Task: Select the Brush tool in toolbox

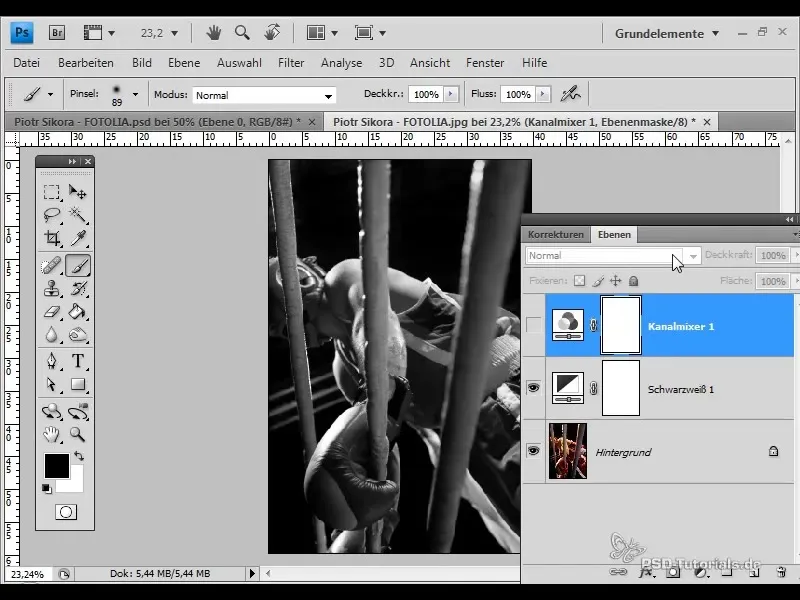Action: click(x=78, y=266)
